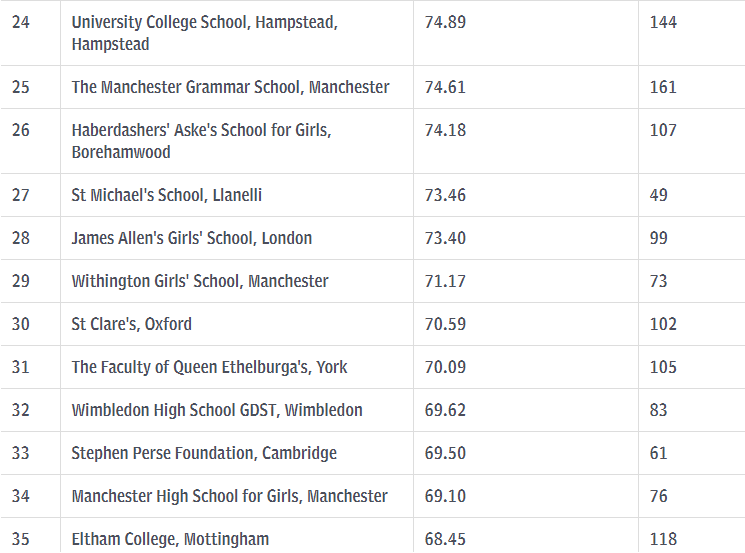This screenshot has height=553, width=745.
Task: Click Withington Girls' School, Manchester
Action: coord(199,281)
